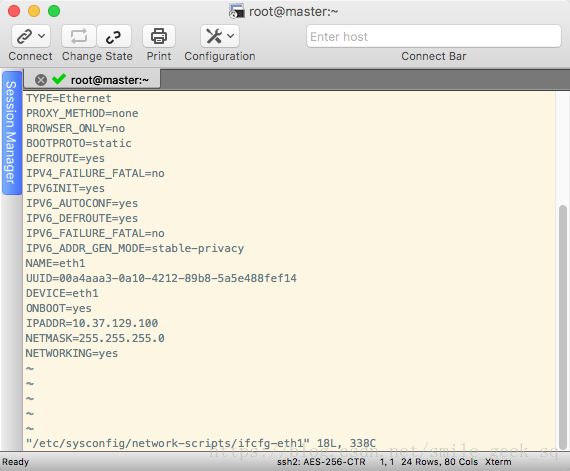This screenshot has width=570, height=471.
Task: Click the reconnect arrows icon under Change State
Action: tap(79, 36)
